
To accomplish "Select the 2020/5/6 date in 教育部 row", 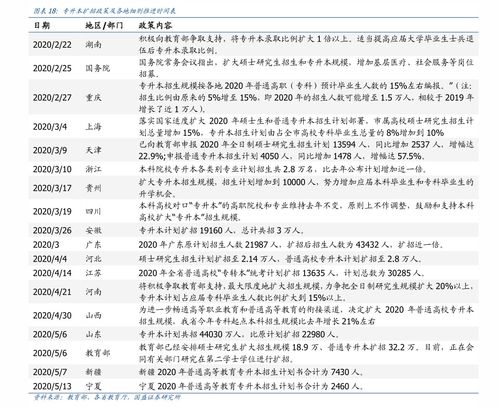I will (50, 353).
